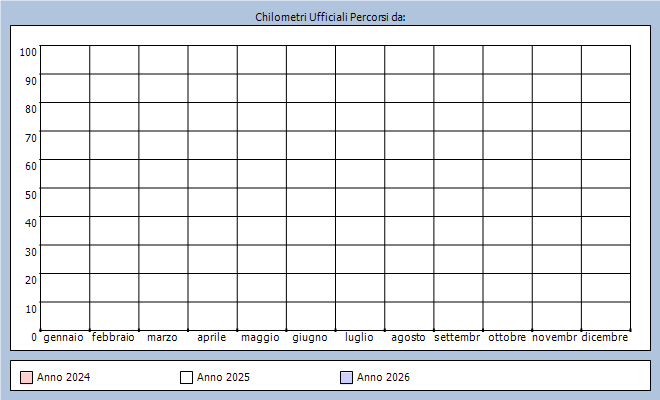
Task: Select the aprile label on x-axis
Action: point(211,338)
